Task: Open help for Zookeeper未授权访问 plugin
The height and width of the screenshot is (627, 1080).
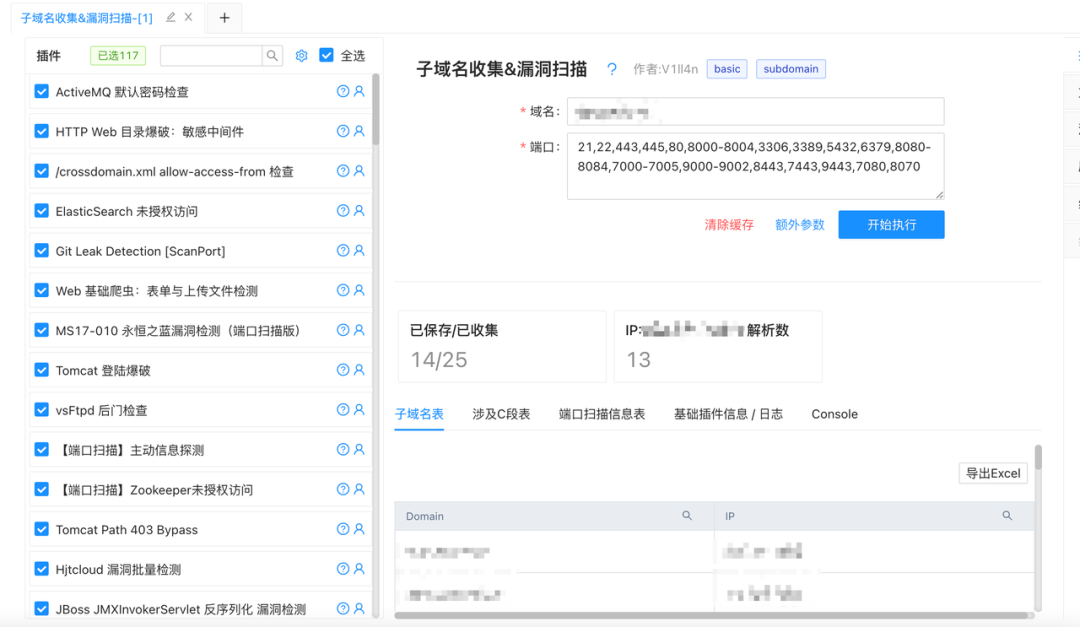Action: [342, 489]
